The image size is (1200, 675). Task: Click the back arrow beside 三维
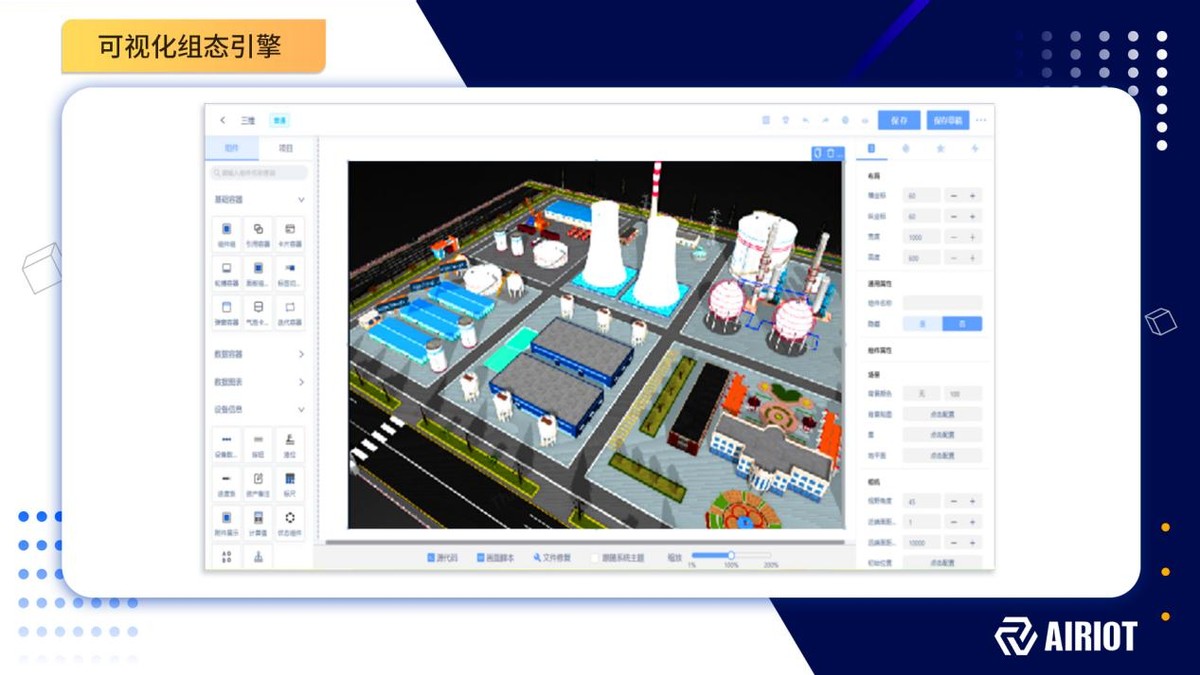tap(223, 120)
